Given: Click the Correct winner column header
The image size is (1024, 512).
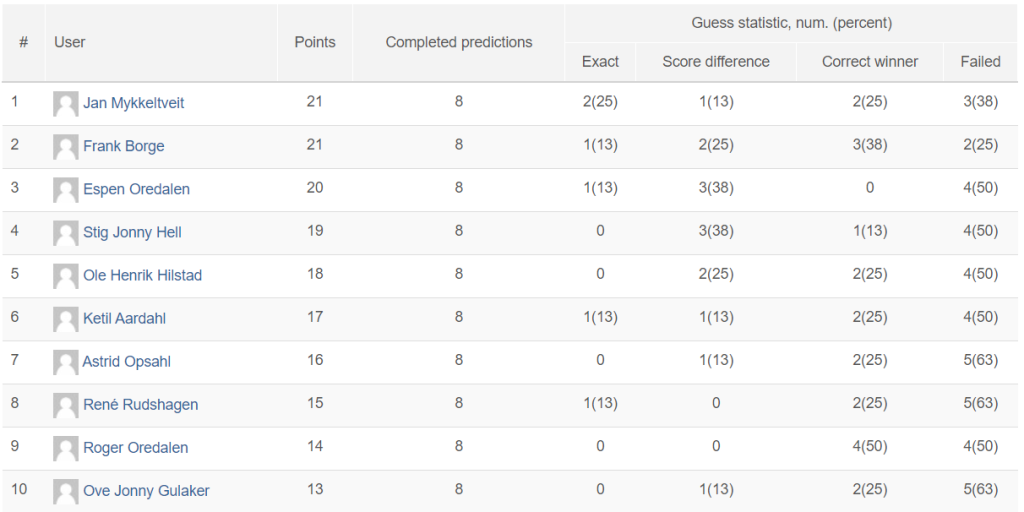Looking at the screenshot, I should pyautogui.click(x=870, y=61).
